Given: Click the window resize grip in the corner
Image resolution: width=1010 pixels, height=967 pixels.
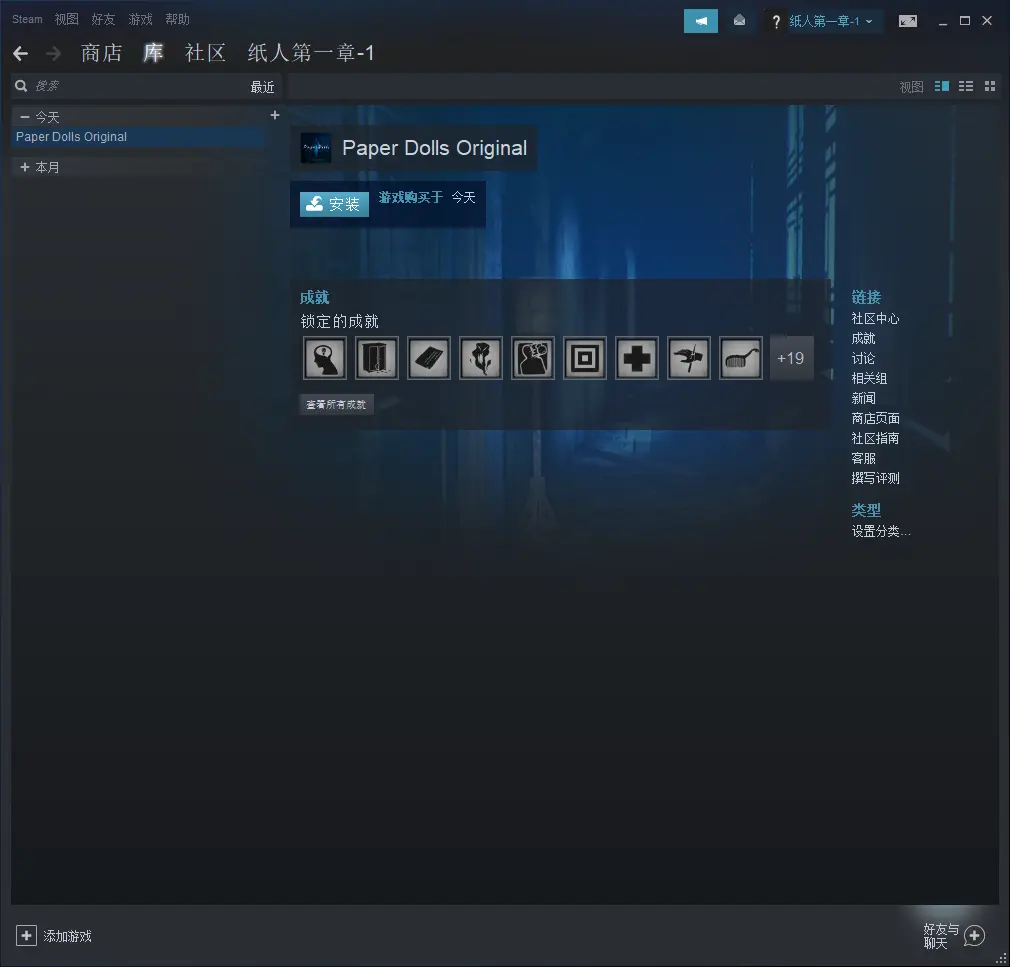Looking at the screenshot, I should (x=1002, y=959).
